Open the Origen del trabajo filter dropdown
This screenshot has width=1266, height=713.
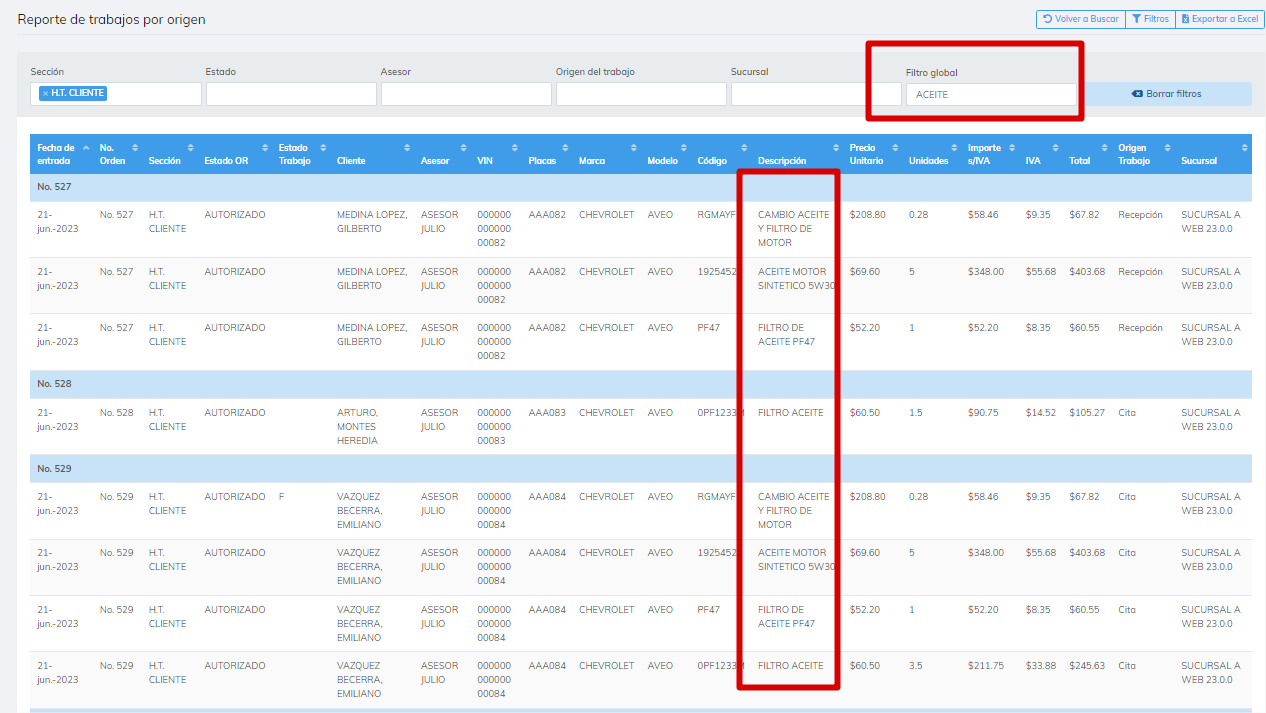pos(641,94)
